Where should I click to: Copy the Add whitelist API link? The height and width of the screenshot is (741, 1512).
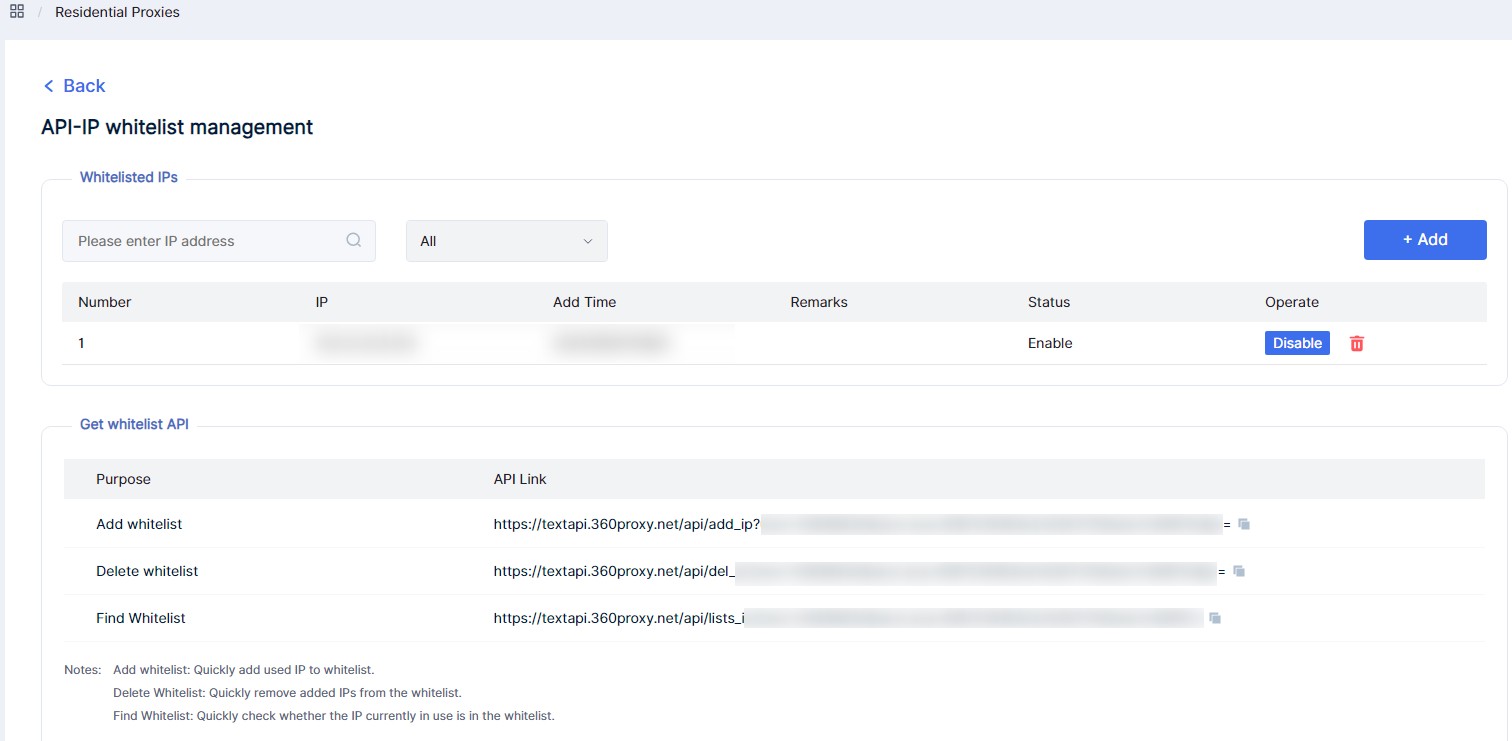pos(1244,523)
